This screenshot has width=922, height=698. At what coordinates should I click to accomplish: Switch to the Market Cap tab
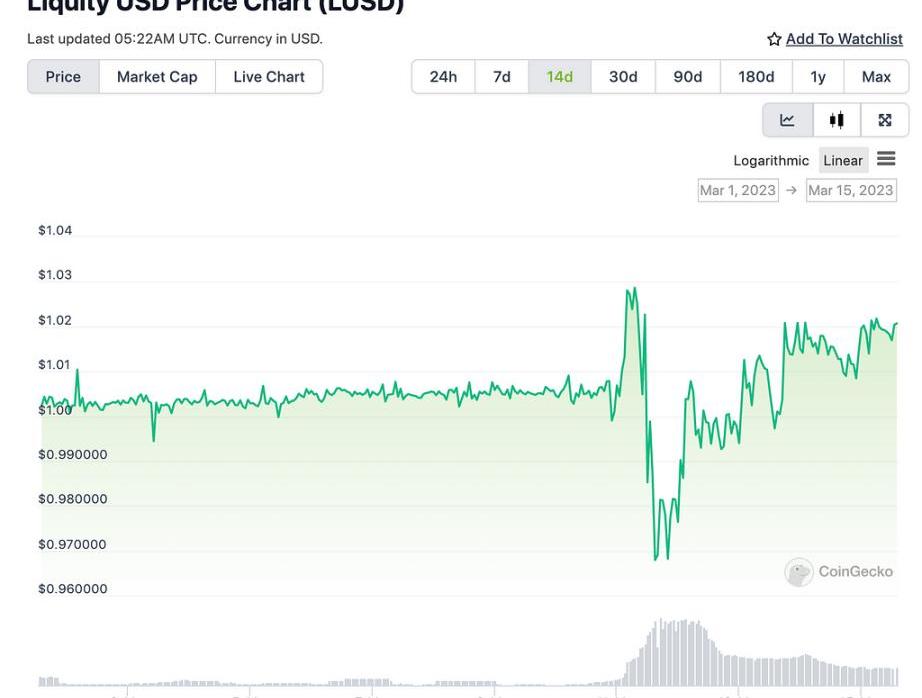(x=157, y=77)
